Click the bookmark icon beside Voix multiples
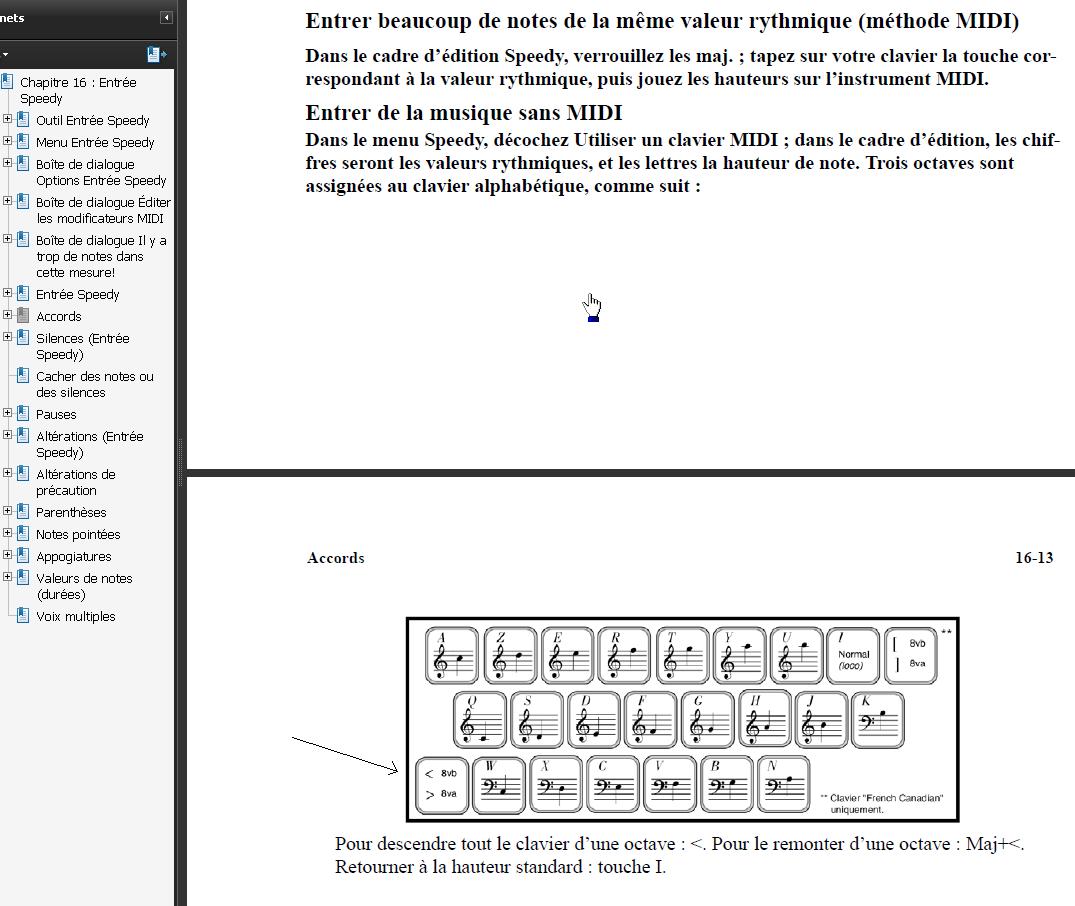Viewport: 1075px width, 906px height. tap(22, 616)
